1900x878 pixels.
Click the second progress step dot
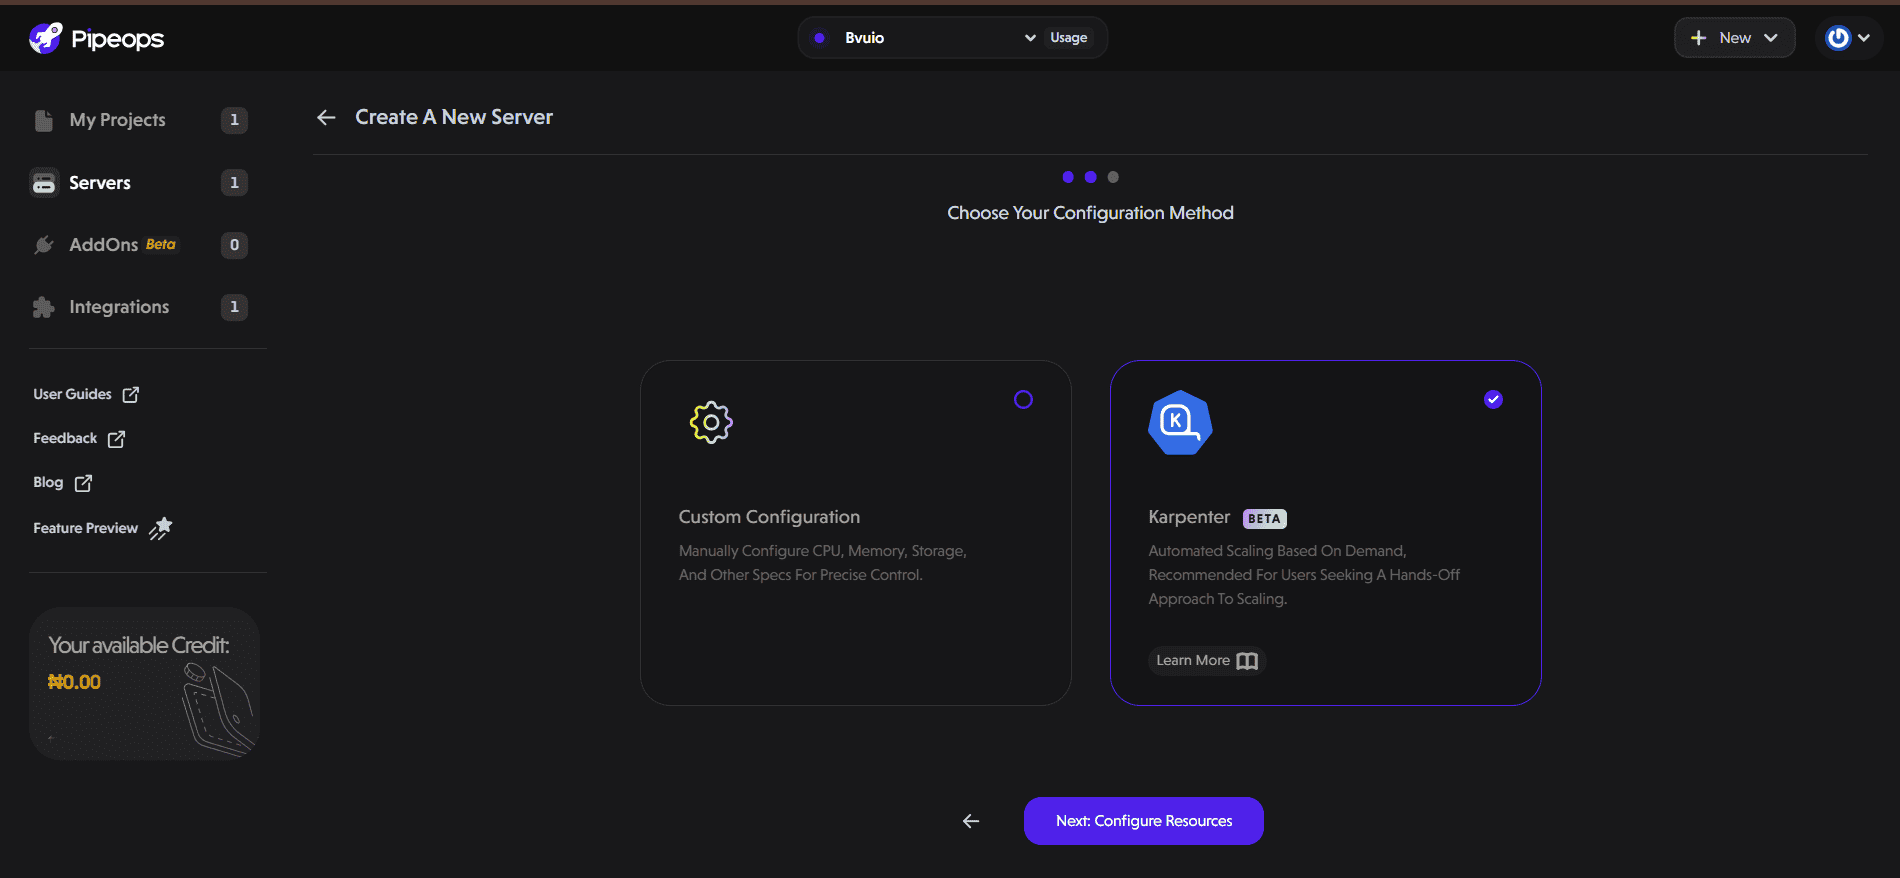coord(1090,177)
